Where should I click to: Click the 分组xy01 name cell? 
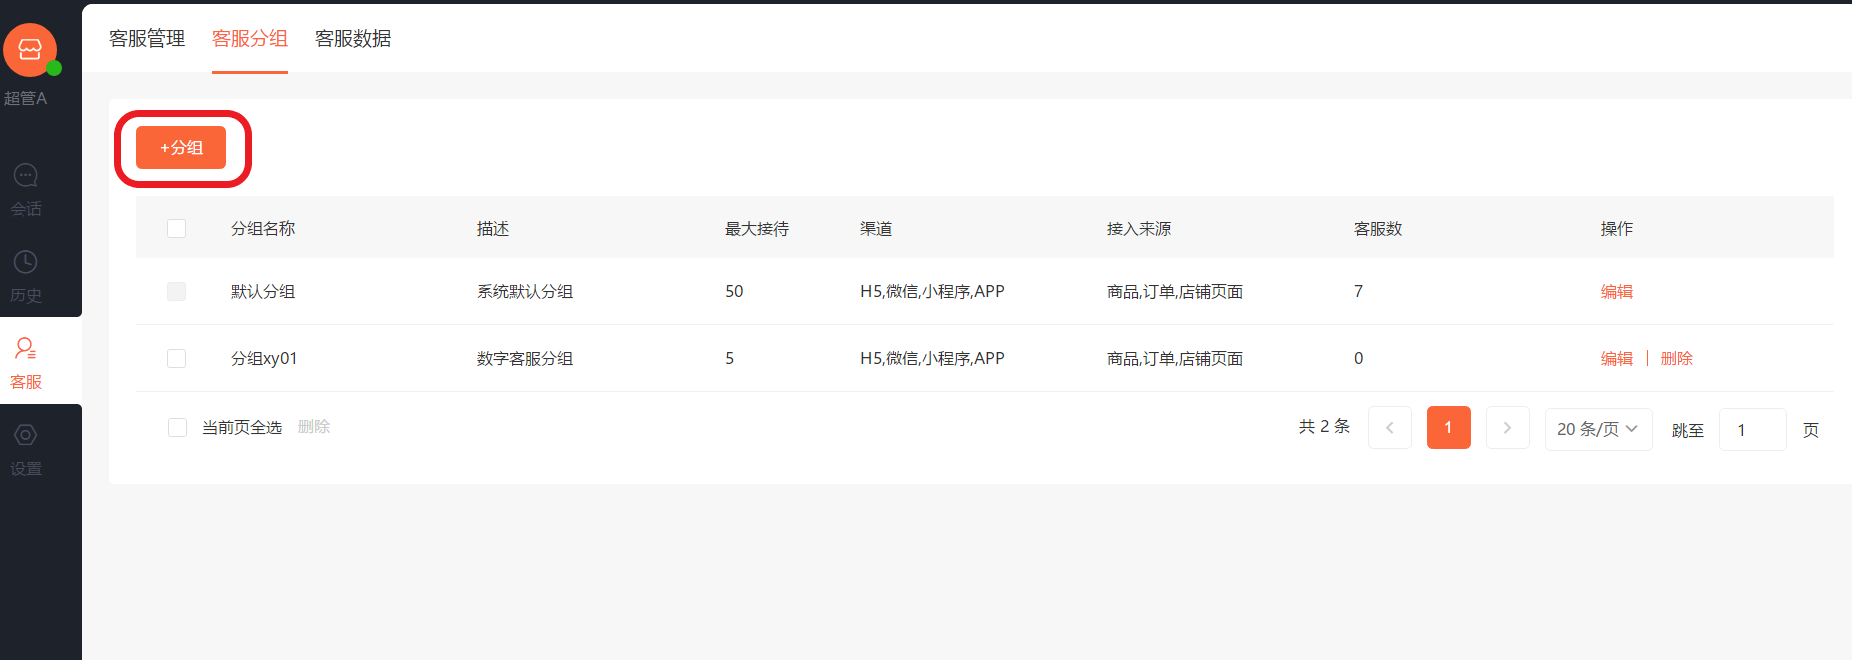coord(264,358)
